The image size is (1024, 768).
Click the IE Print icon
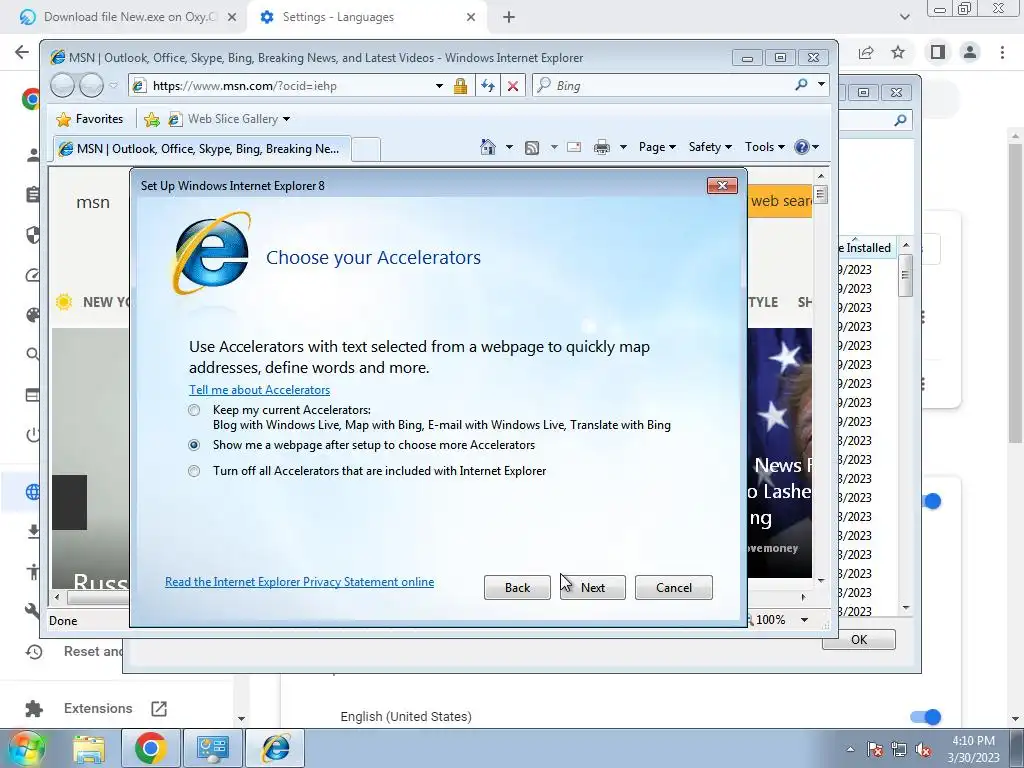(601, 148)
